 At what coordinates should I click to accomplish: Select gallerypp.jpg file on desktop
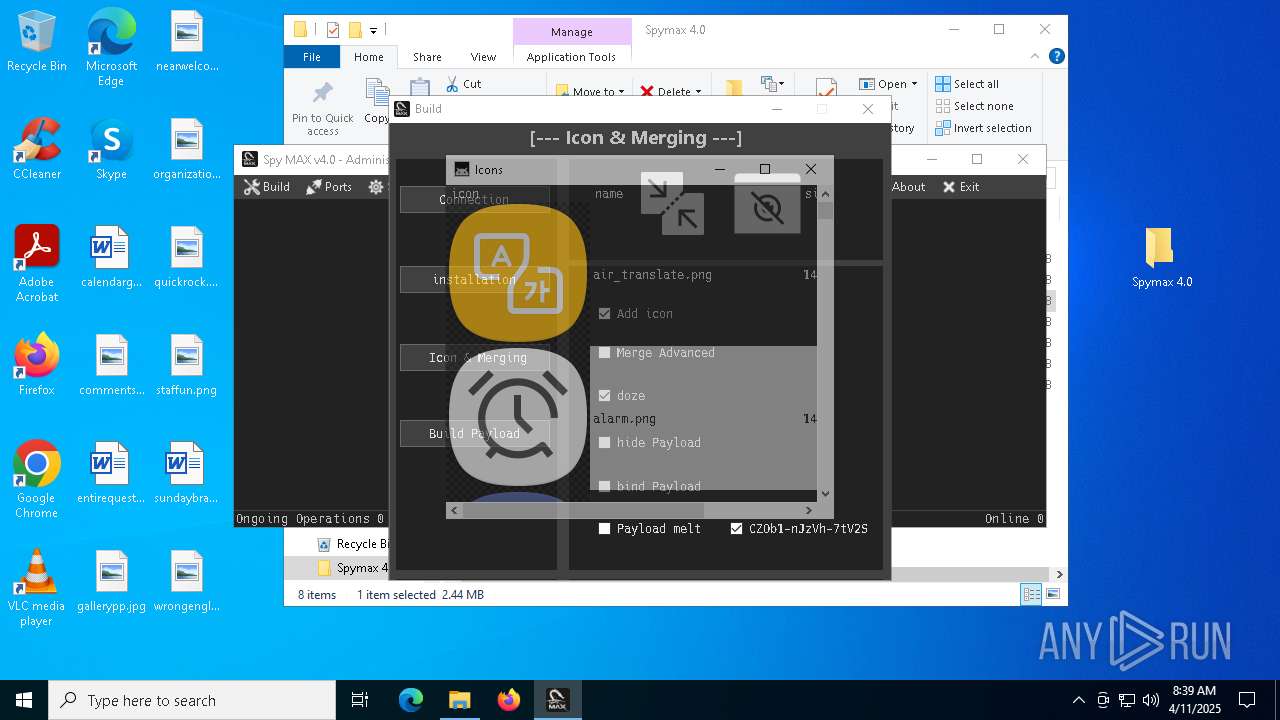coord(111,581)
